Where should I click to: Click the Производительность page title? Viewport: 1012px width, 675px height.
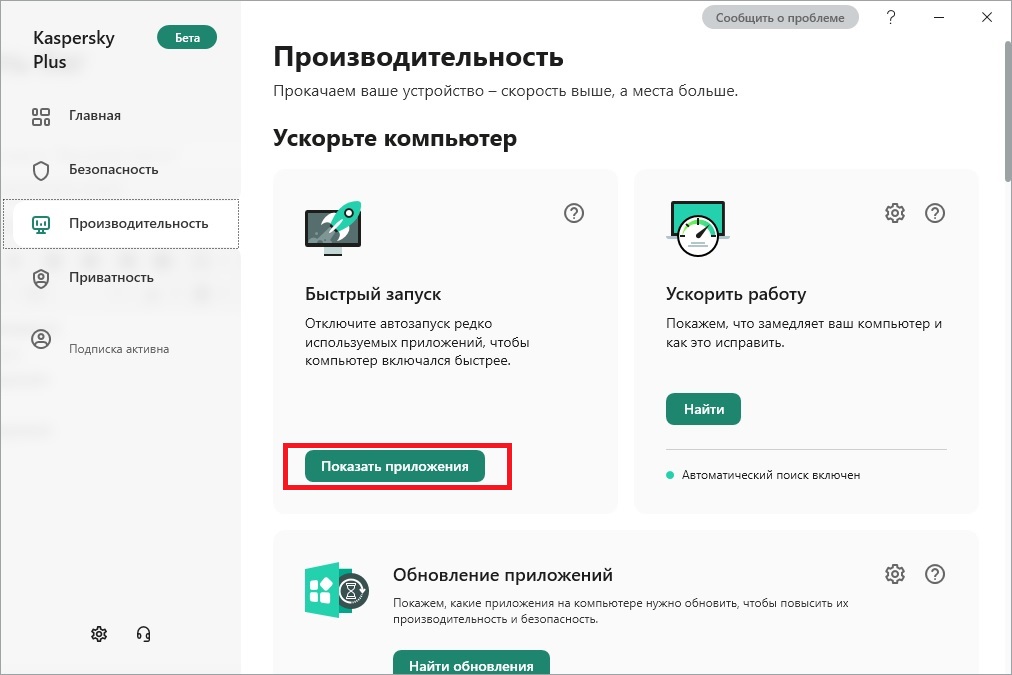pyautogui.click(x=418, y=57)
